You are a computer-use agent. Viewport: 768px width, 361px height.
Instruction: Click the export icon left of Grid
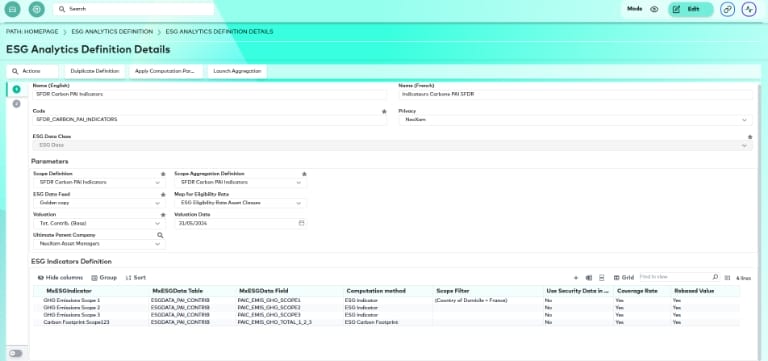pos(602,278)
